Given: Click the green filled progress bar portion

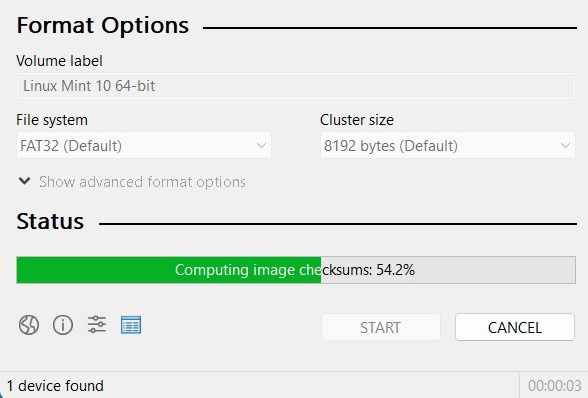Looking at the screenshot, I should click(x=169, y=270).
